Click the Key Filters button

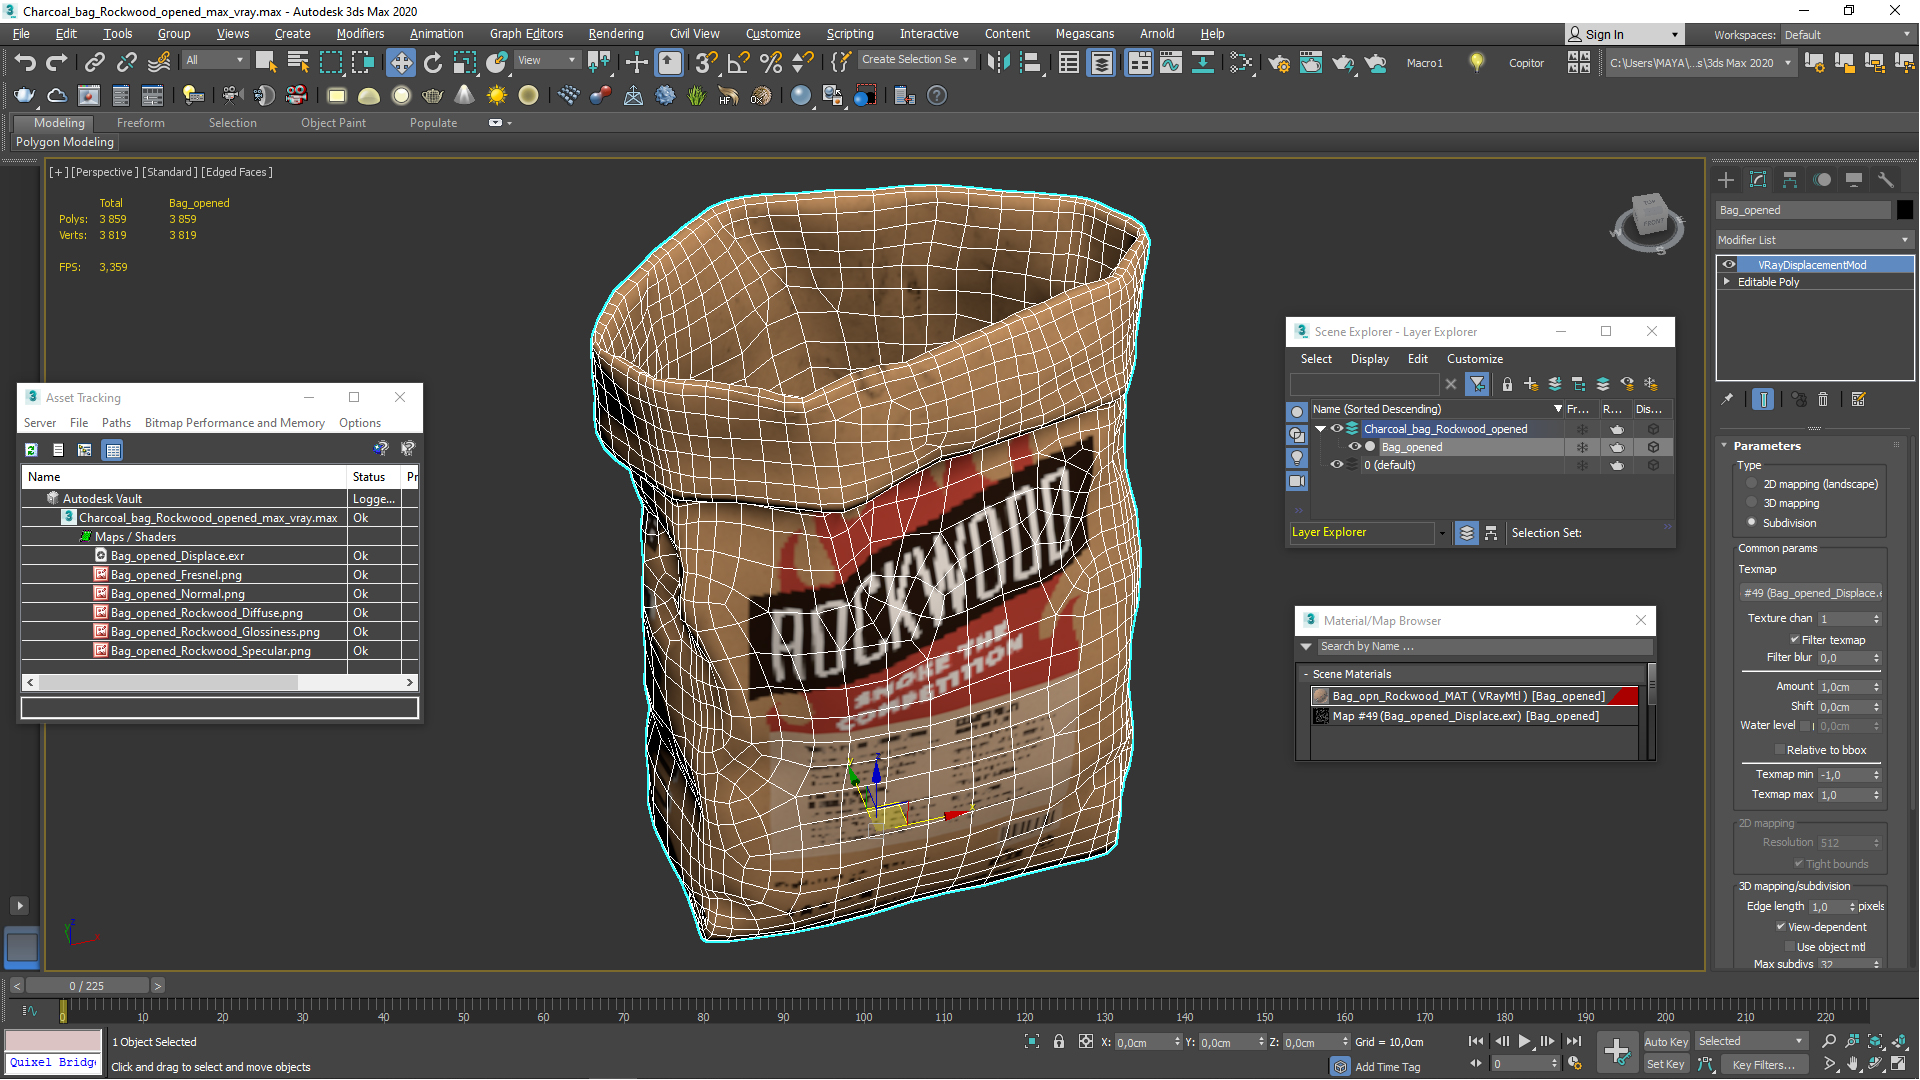[1764, 1065]
